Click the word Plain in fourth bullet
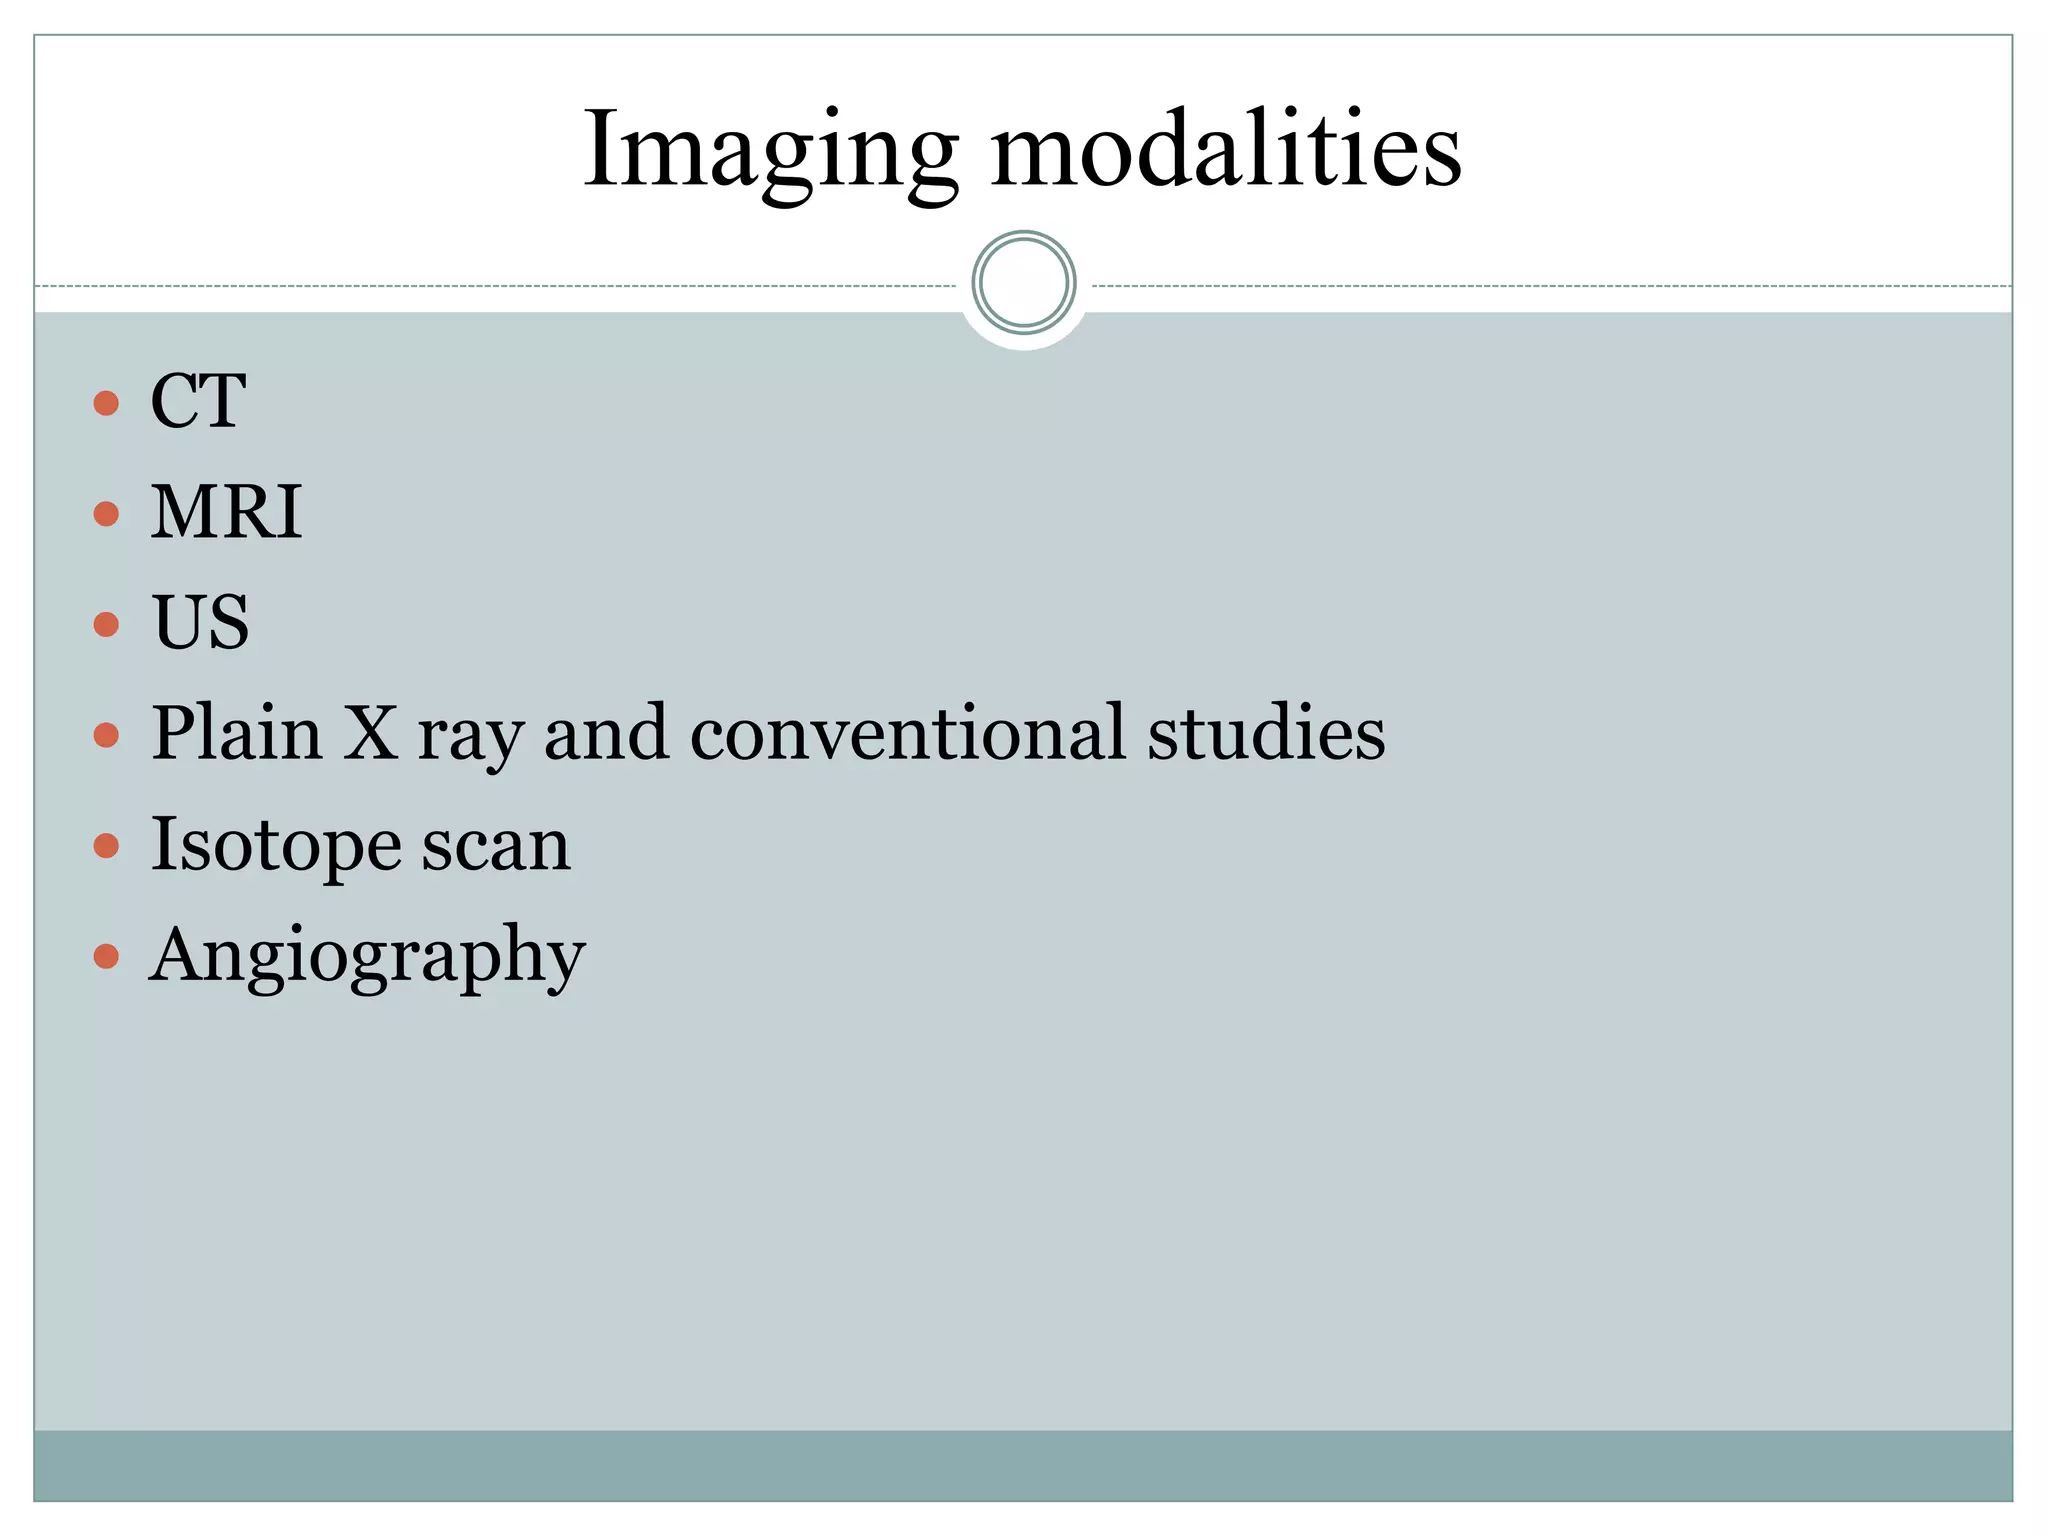Image resolution: width=2048 pixels, height=1536 pixels. pyautogui.click(x=237, y=733)
